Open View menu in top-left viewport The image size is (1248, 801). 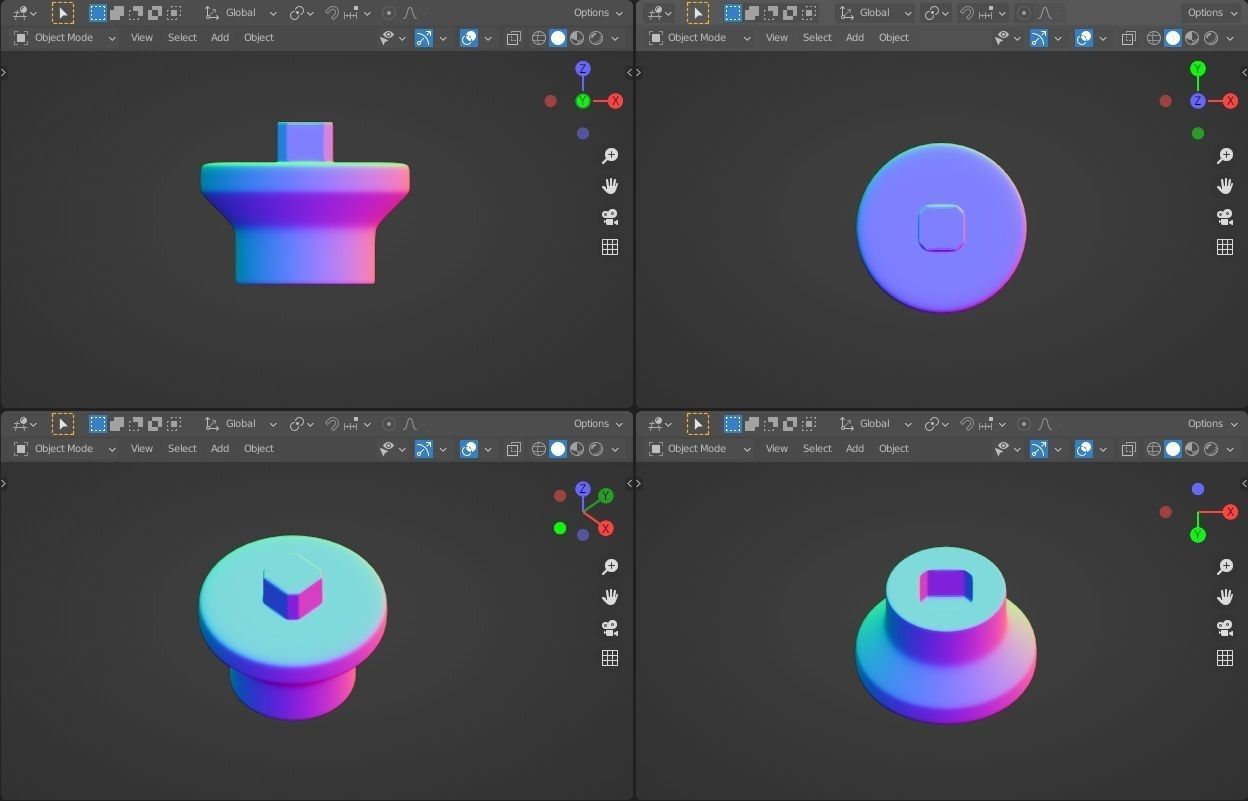coord(142,38)
